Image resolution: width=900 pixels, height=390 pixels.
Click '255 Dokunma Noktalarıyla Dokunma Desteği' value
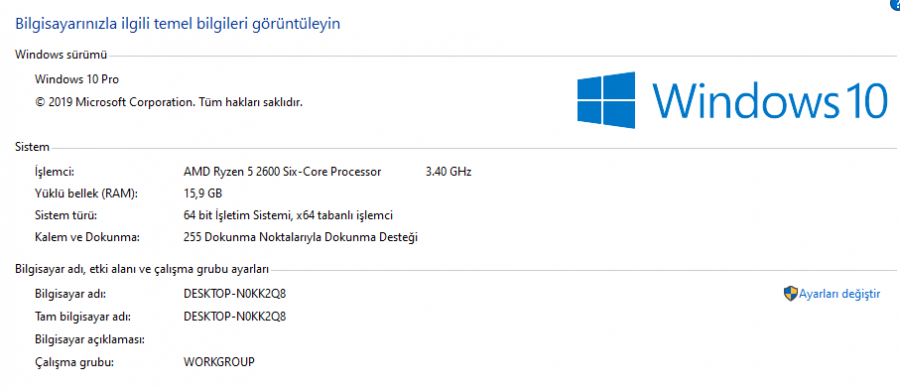tap(301, 237)
